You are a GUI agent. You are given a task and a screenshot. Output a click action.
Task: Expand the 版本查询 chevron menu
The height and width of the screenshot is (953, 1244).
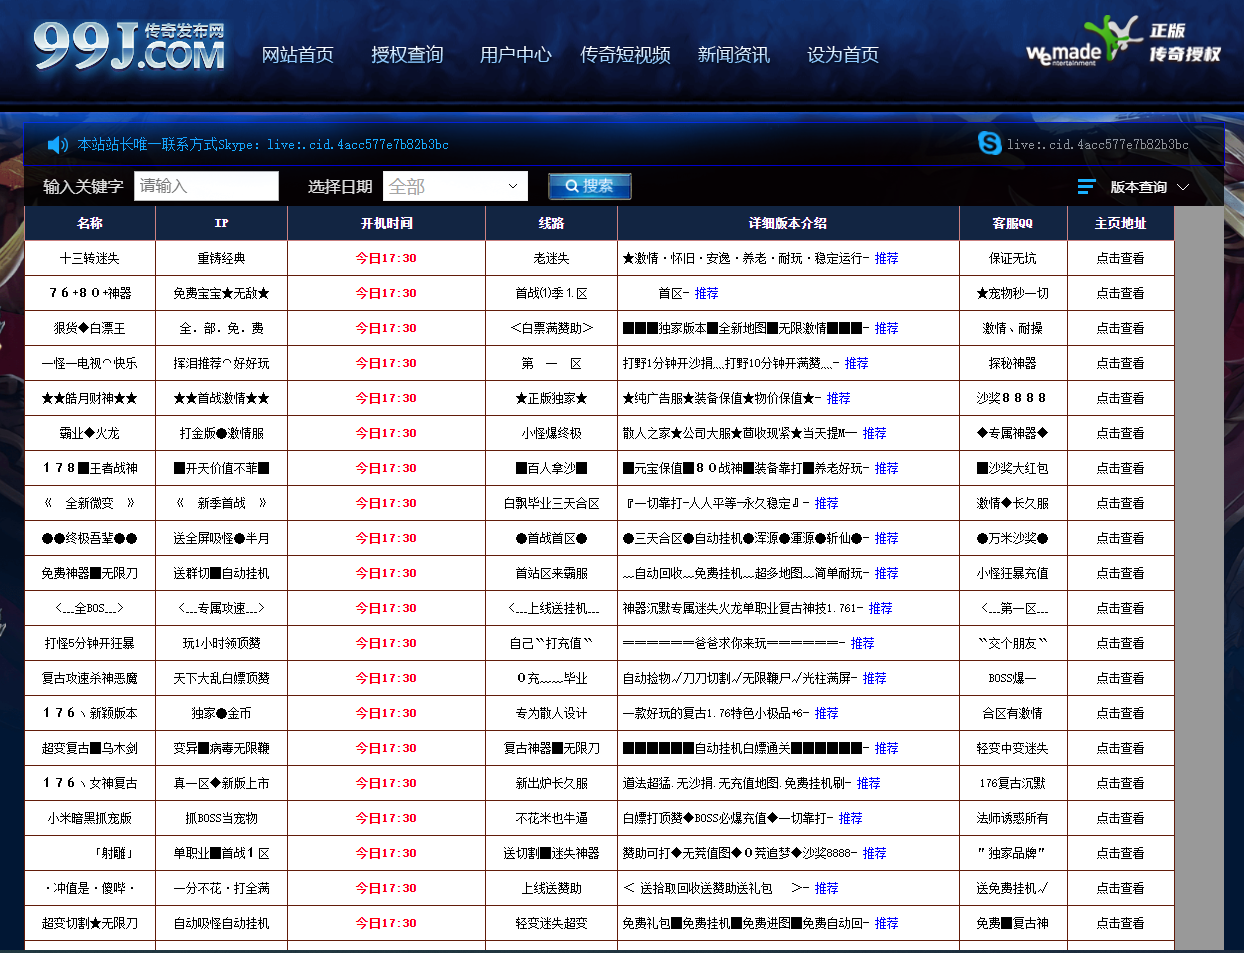[1183, 187]
